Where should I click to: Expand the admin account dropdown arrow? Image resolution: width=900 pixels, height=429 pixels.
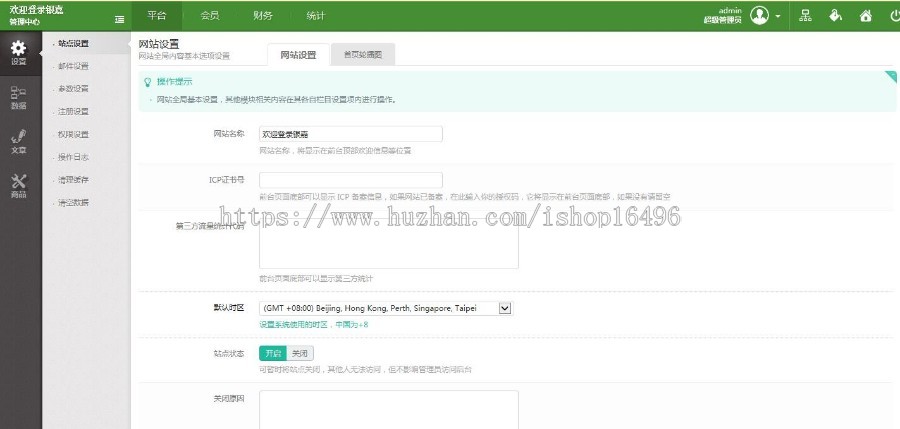click(x=778, y=16)
